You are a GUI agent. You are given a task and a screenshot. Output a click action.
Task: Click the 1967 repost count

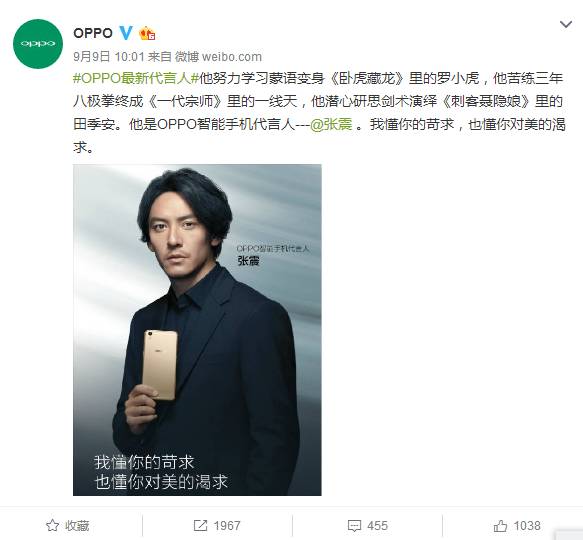(227, 525)
